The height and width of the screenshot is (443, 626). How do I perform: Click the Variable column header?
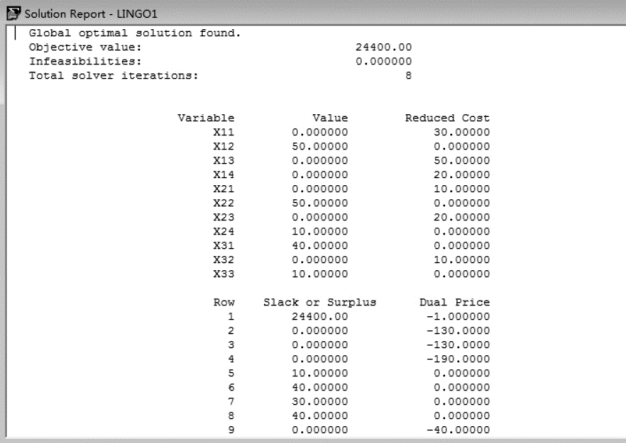coord(205,118)
